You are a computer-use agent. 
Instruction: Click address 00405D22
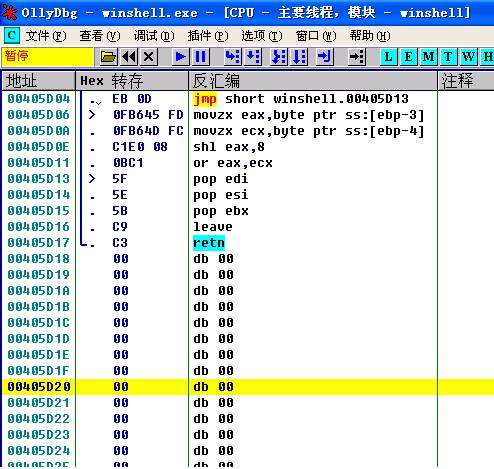pos(39,419)
